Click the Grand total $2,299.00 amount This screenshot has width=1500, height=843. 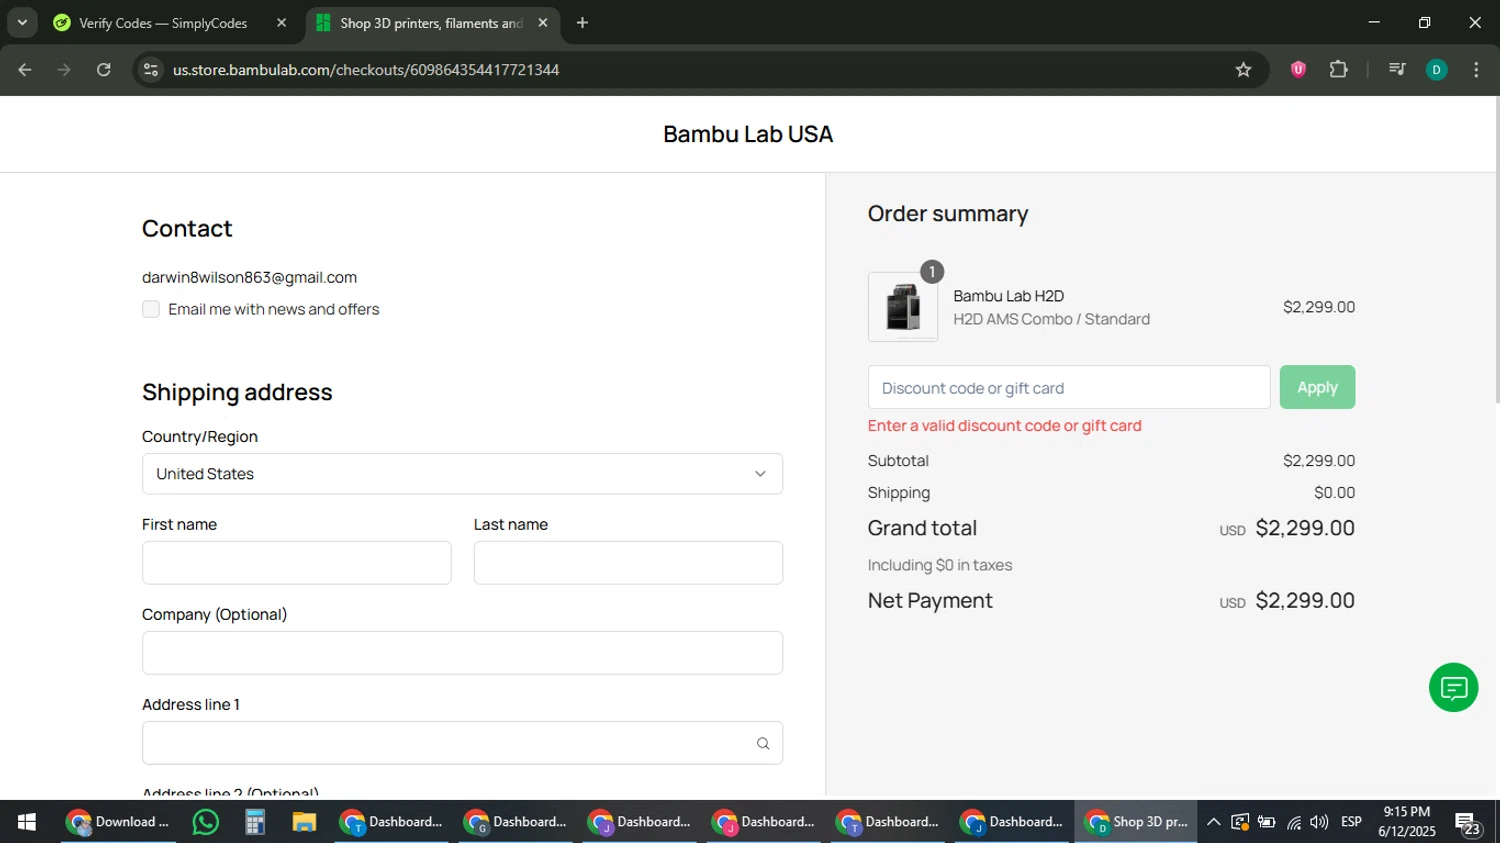(1305, 528)
